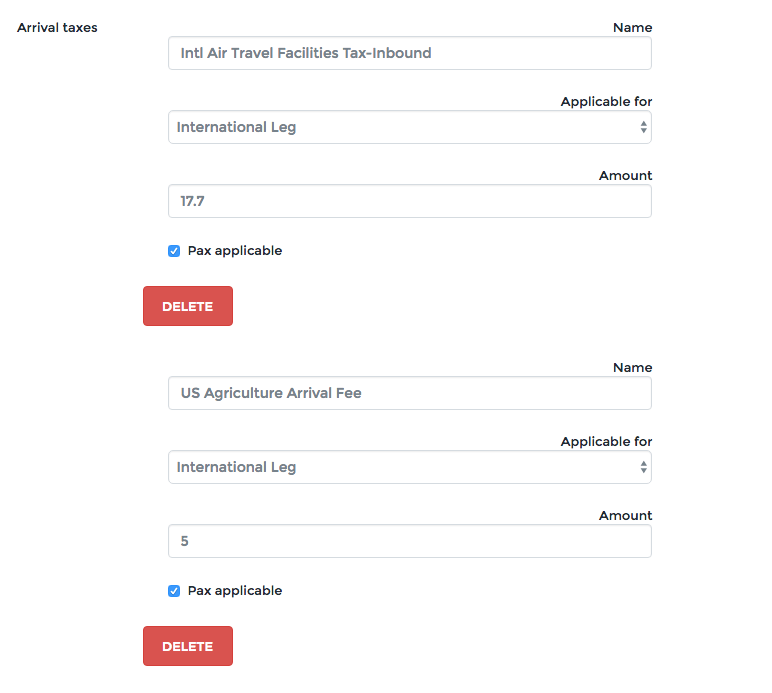Image resolution: width=772 pixels, height=693 pixels.
Task: Uncheck Pax applicable for US Agriculture Arrival Fee
Action: tap(174, 591)
